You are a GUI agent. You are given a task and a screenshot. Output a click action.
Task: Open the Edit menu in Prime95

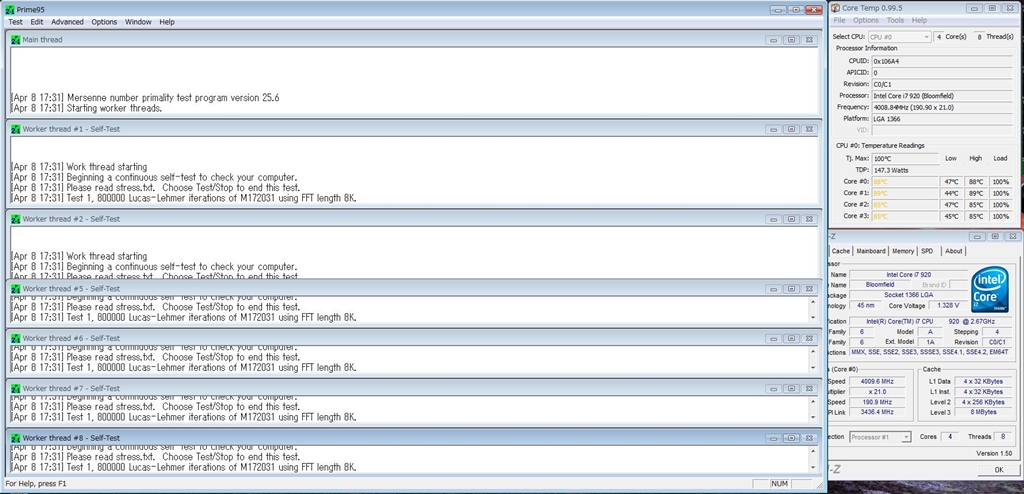click(x=37, y=22)
